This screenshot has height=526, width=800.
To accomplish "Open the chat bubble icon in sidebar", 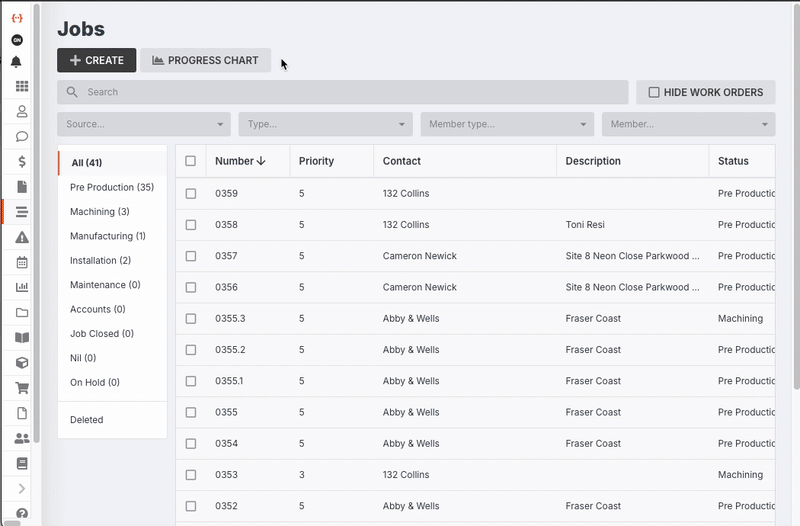I will (x=21, y=136).
